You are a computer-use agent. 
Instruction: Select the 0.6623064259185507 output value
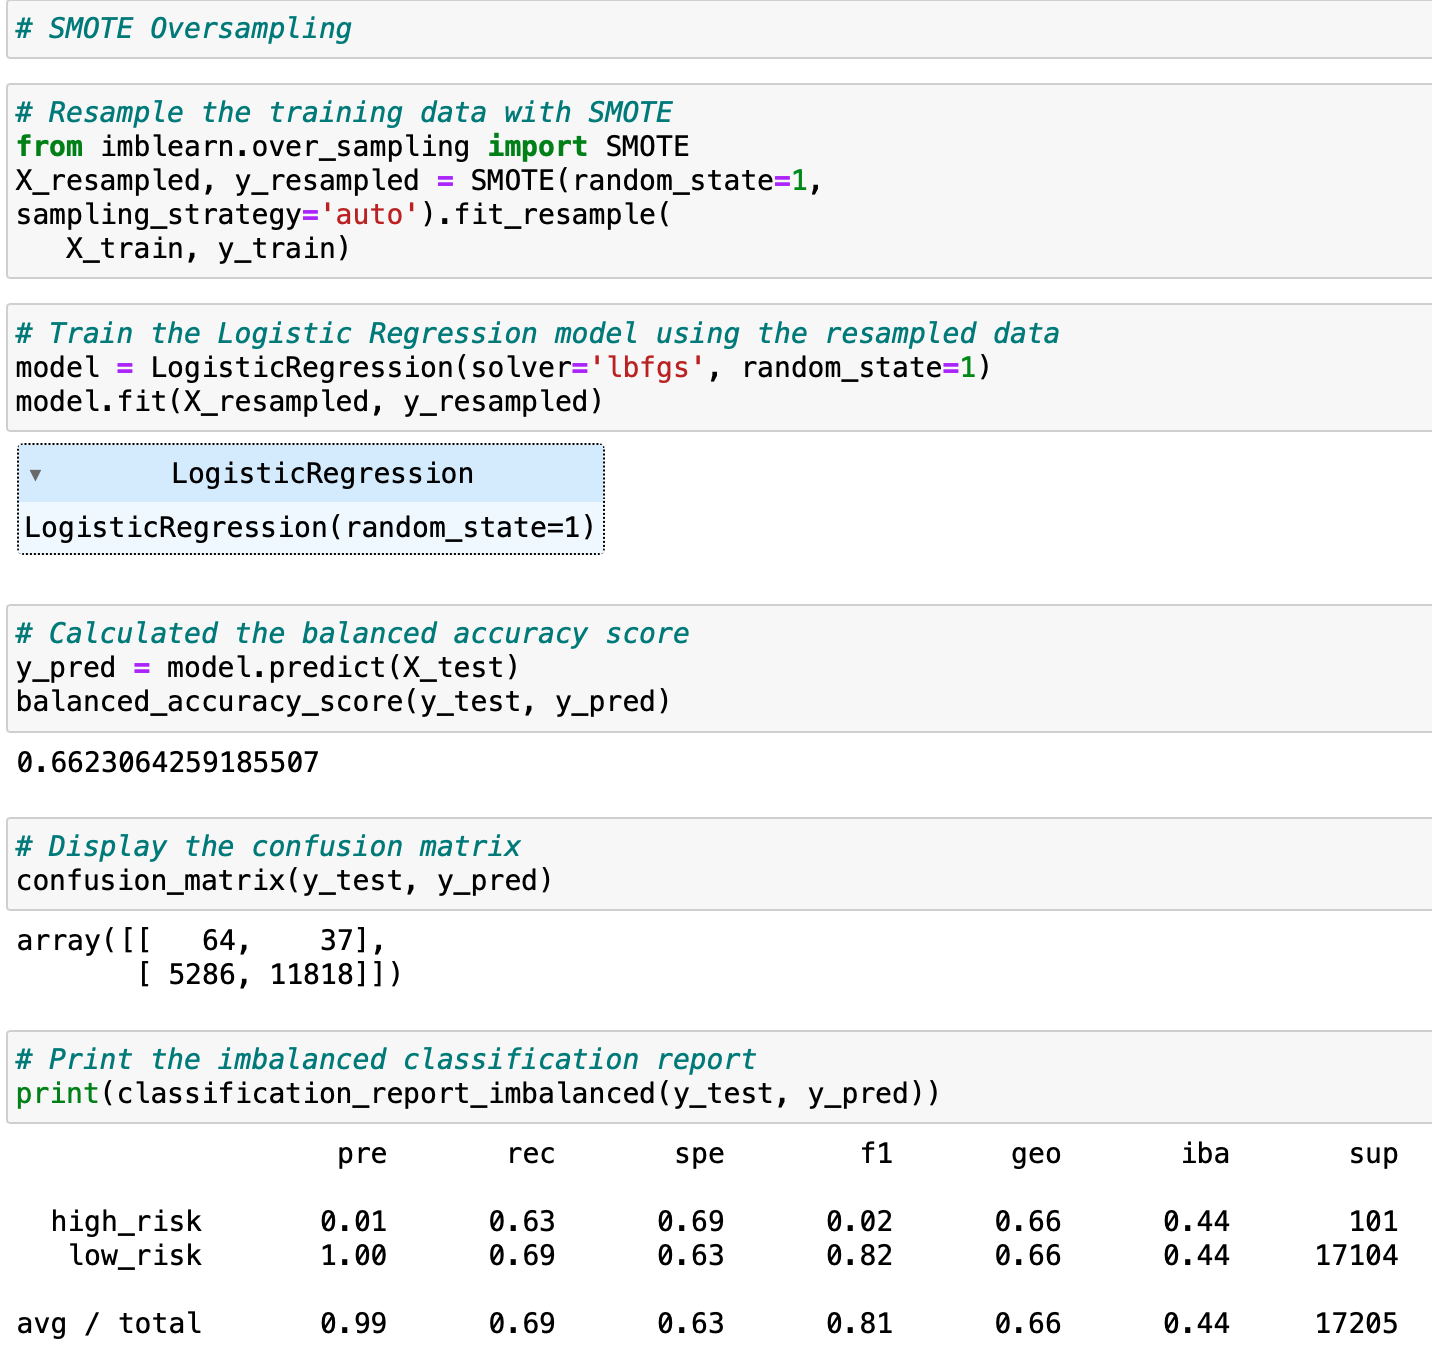(168, 763)
